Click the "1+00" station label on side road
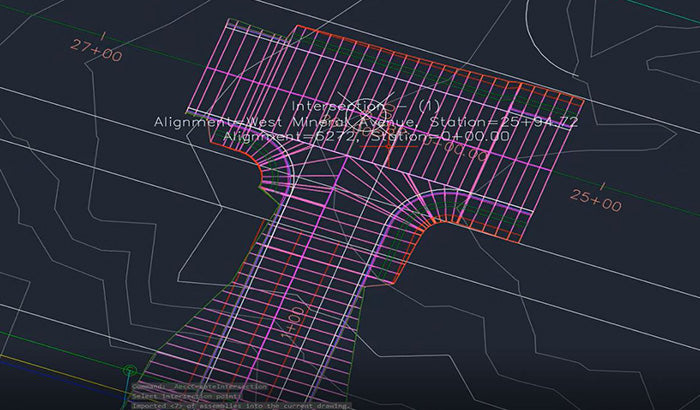The width and height of the screenshot is (700, 410). pyautogui.click(x=295, y=324)
